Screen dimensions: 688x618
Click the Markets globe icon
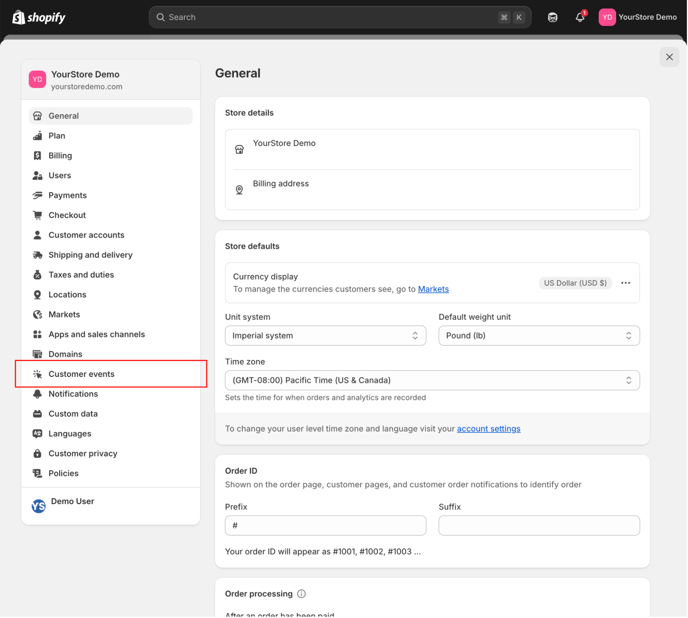[38, 314]
